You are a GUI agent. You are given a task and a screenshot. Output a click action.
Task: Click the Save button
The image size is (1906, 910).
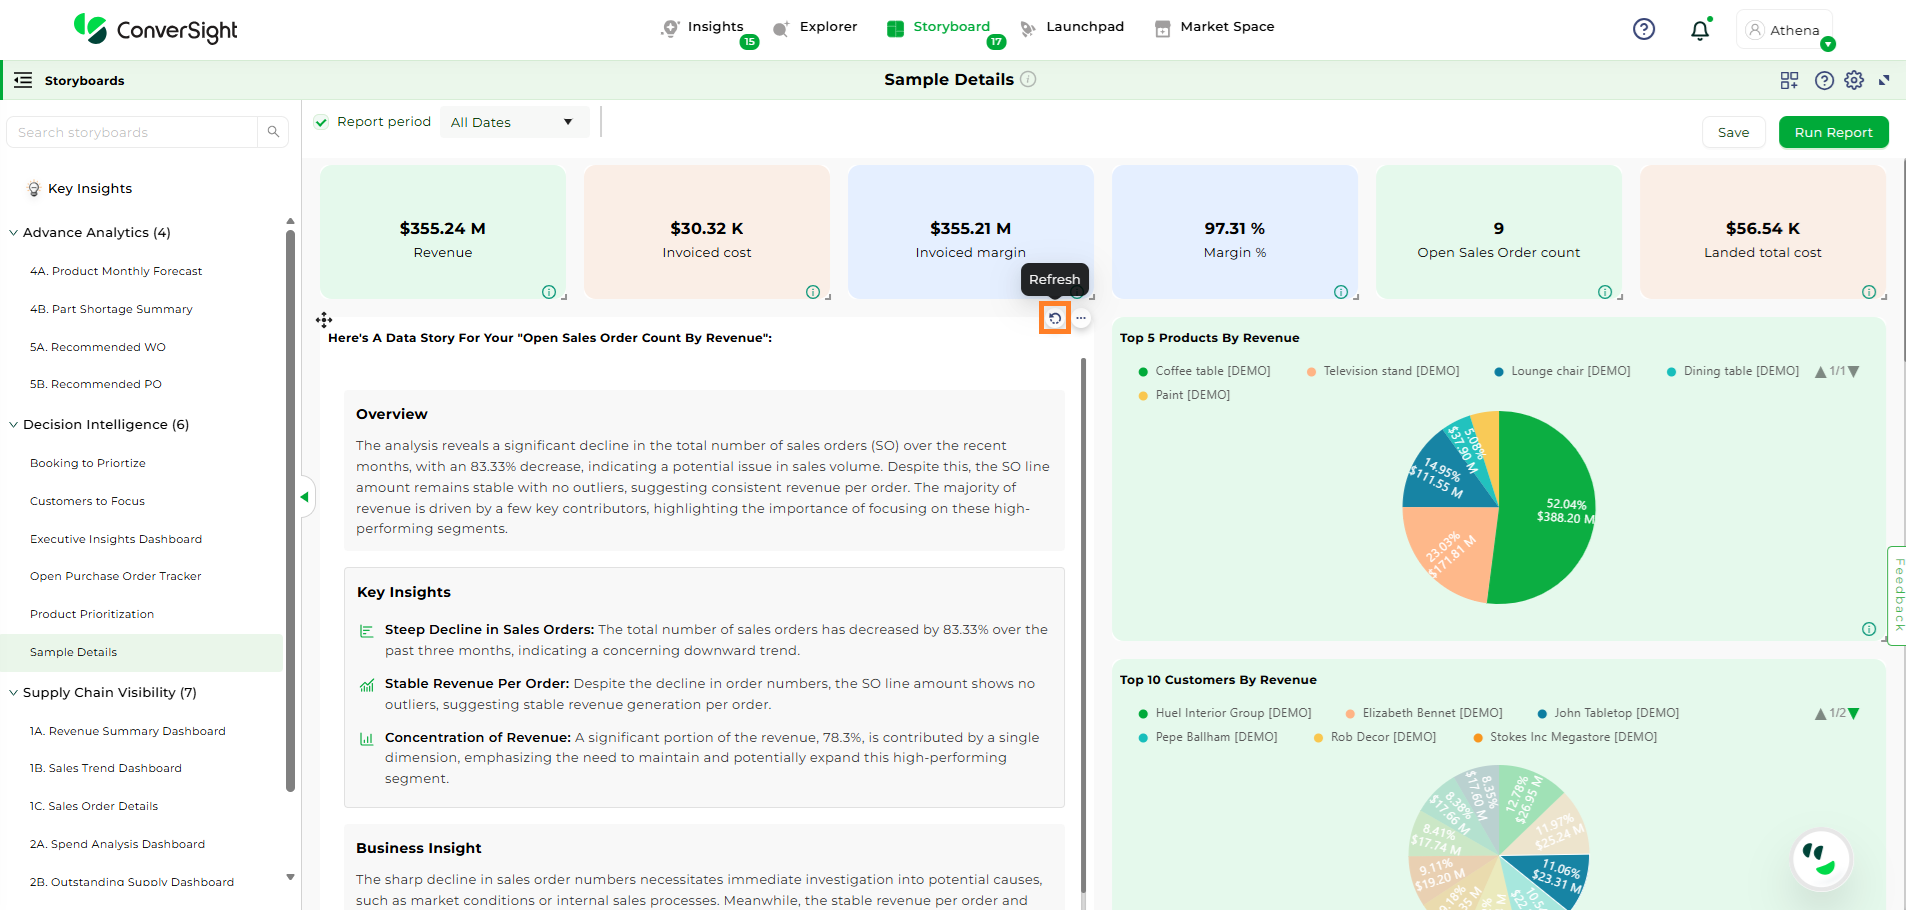tap(1733, 132)
